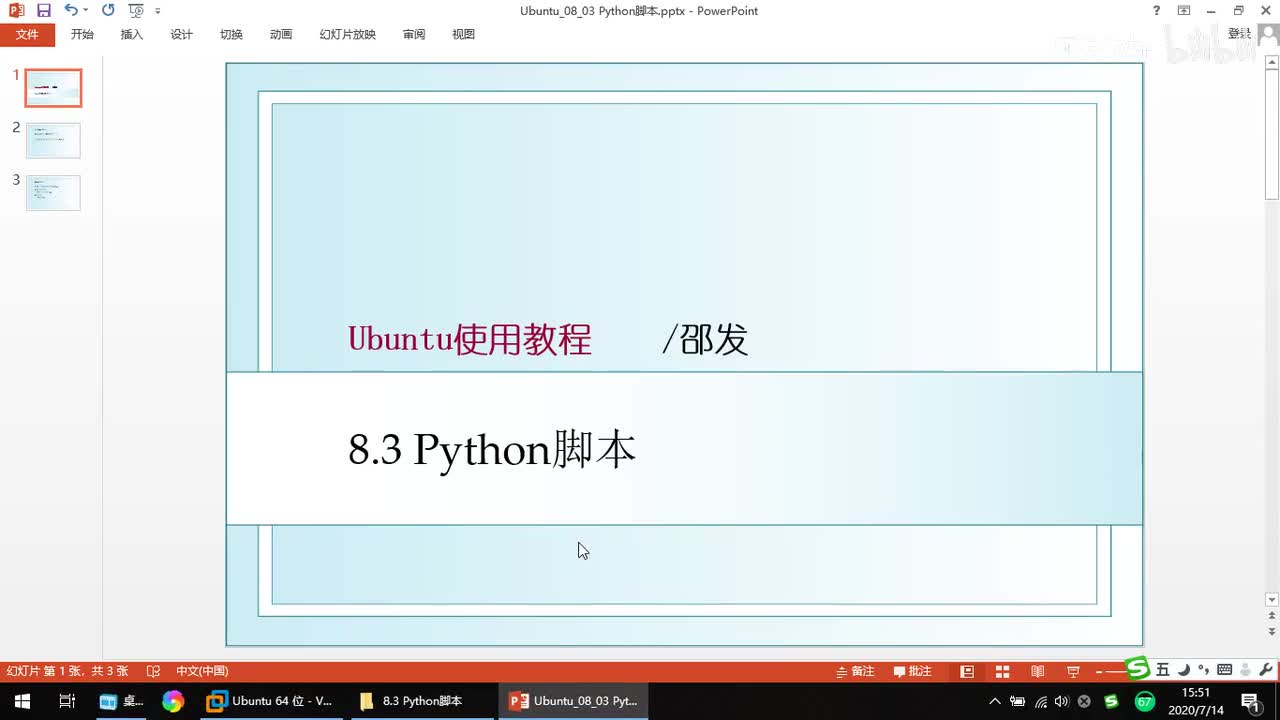Click Sogou IME 五 mode indicator
The height and width of the screenshot is (720, 1280).
click(x=1162, y=669)
